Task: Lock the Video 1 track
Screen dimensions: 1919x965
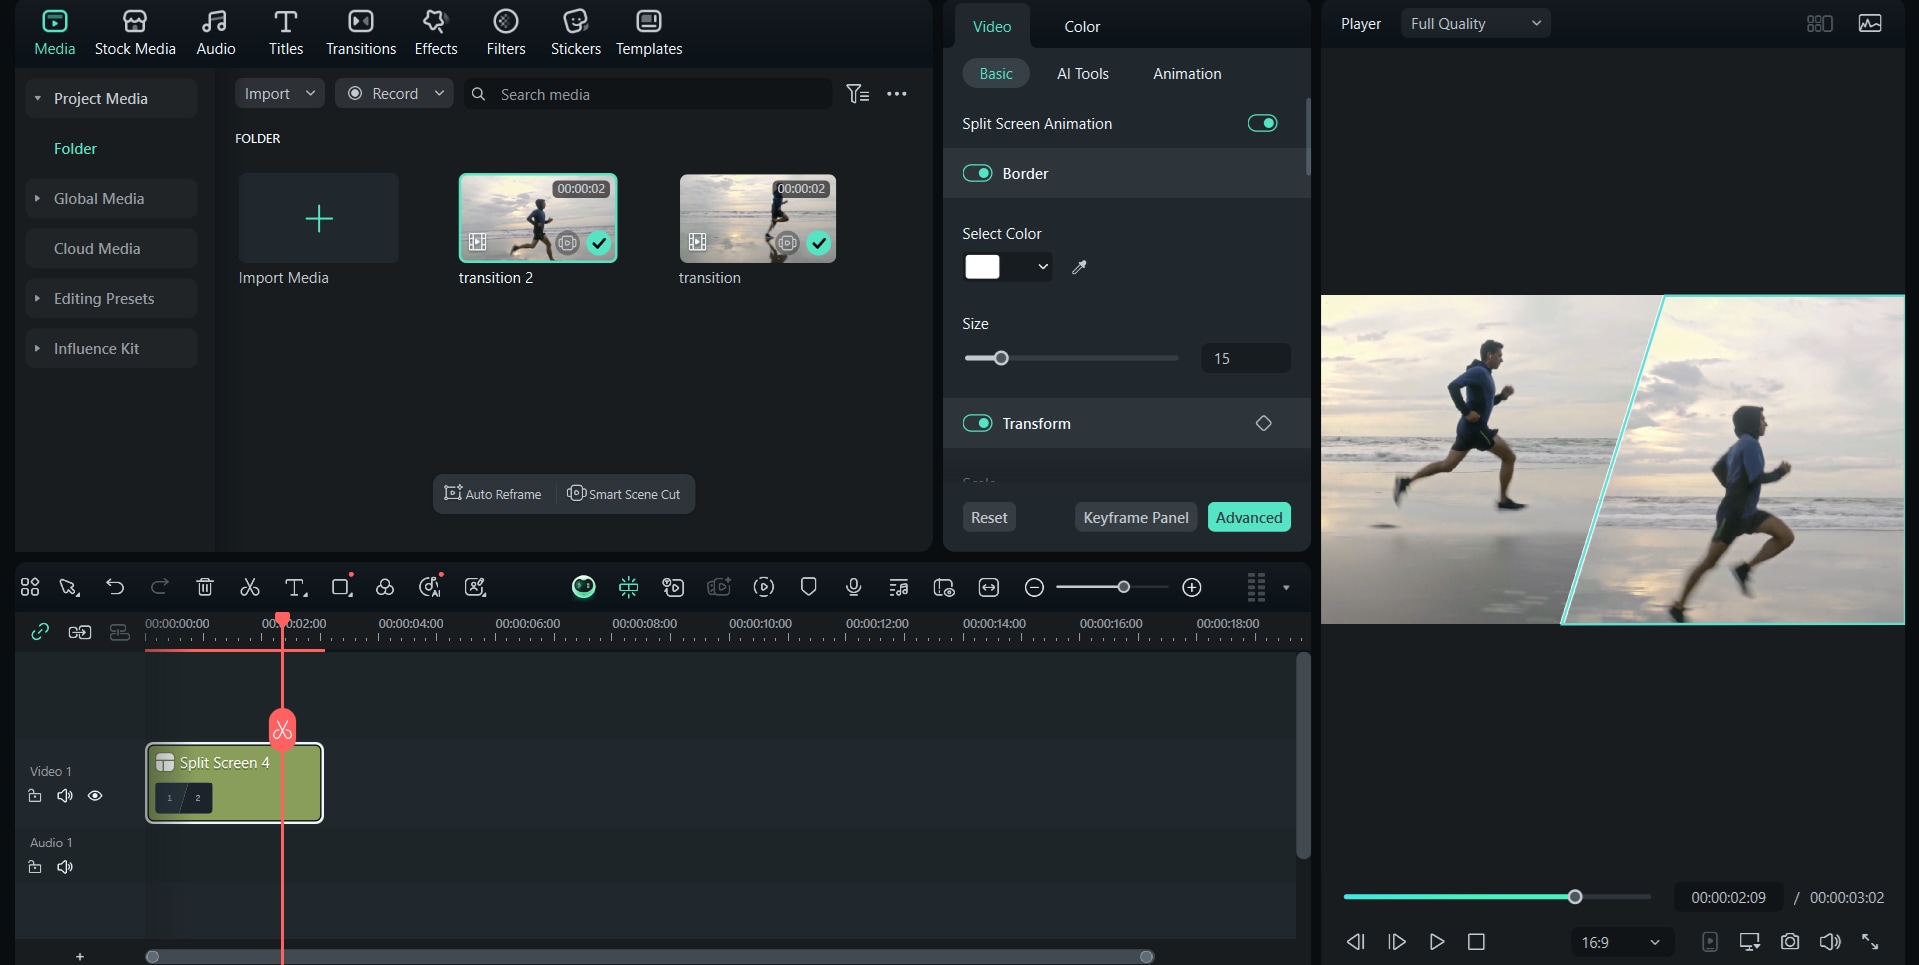Action: [35, 796]
